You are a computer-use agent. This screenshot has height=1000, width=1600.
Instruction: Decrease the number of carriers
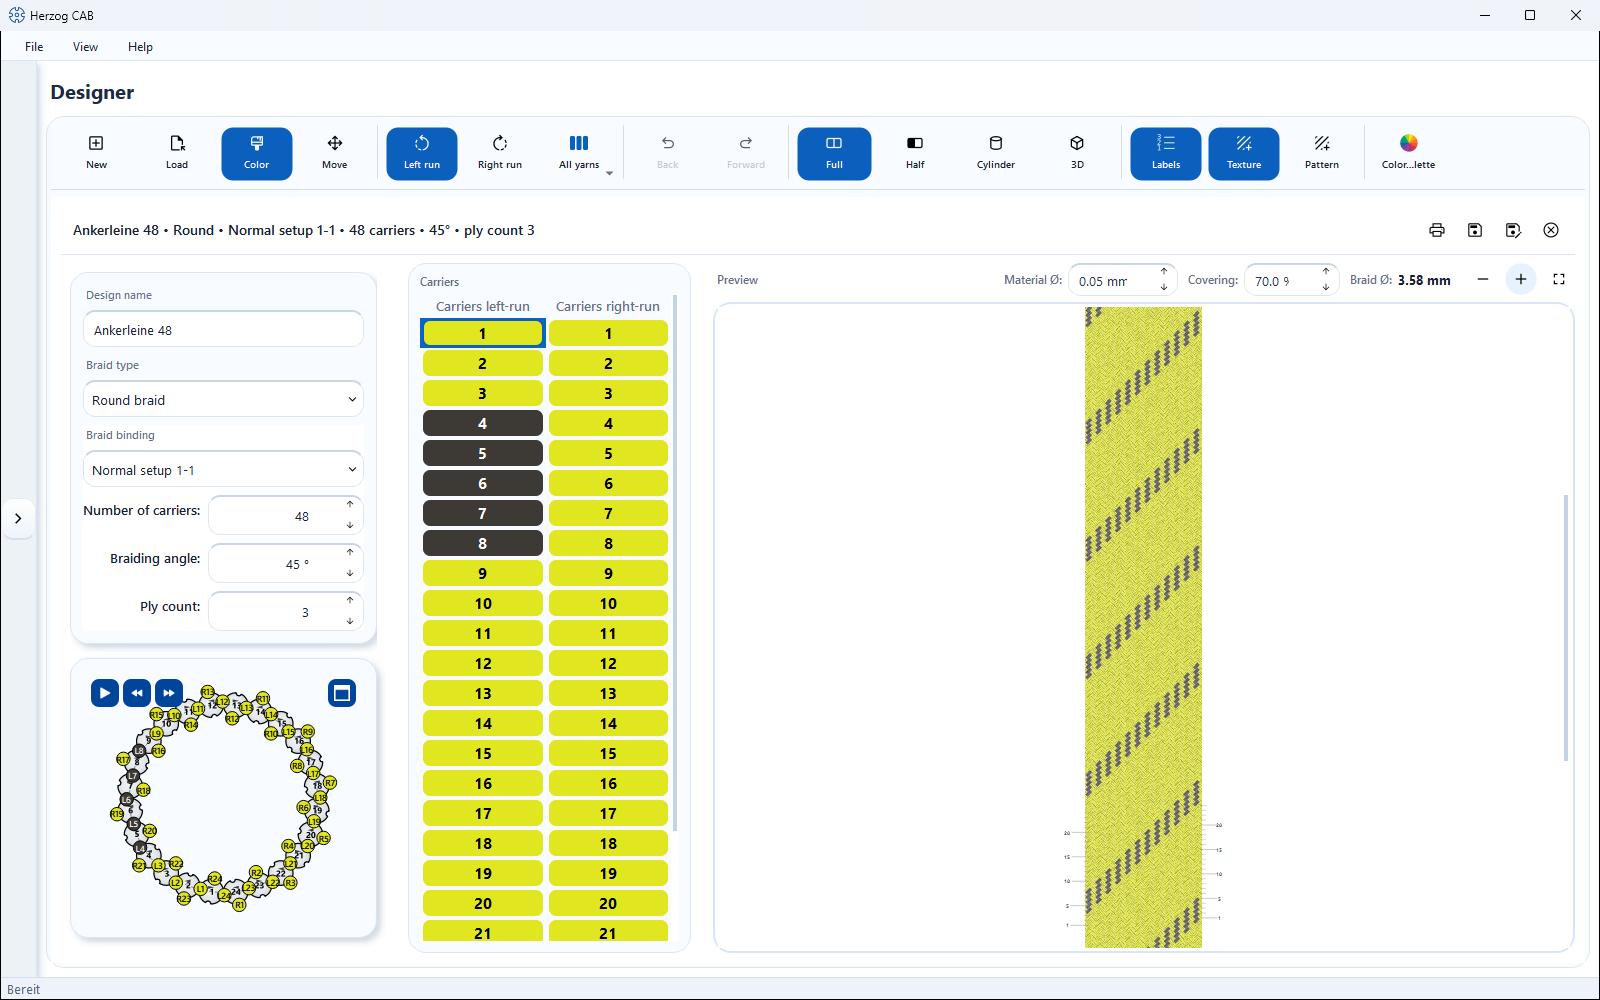click(350, 525)
